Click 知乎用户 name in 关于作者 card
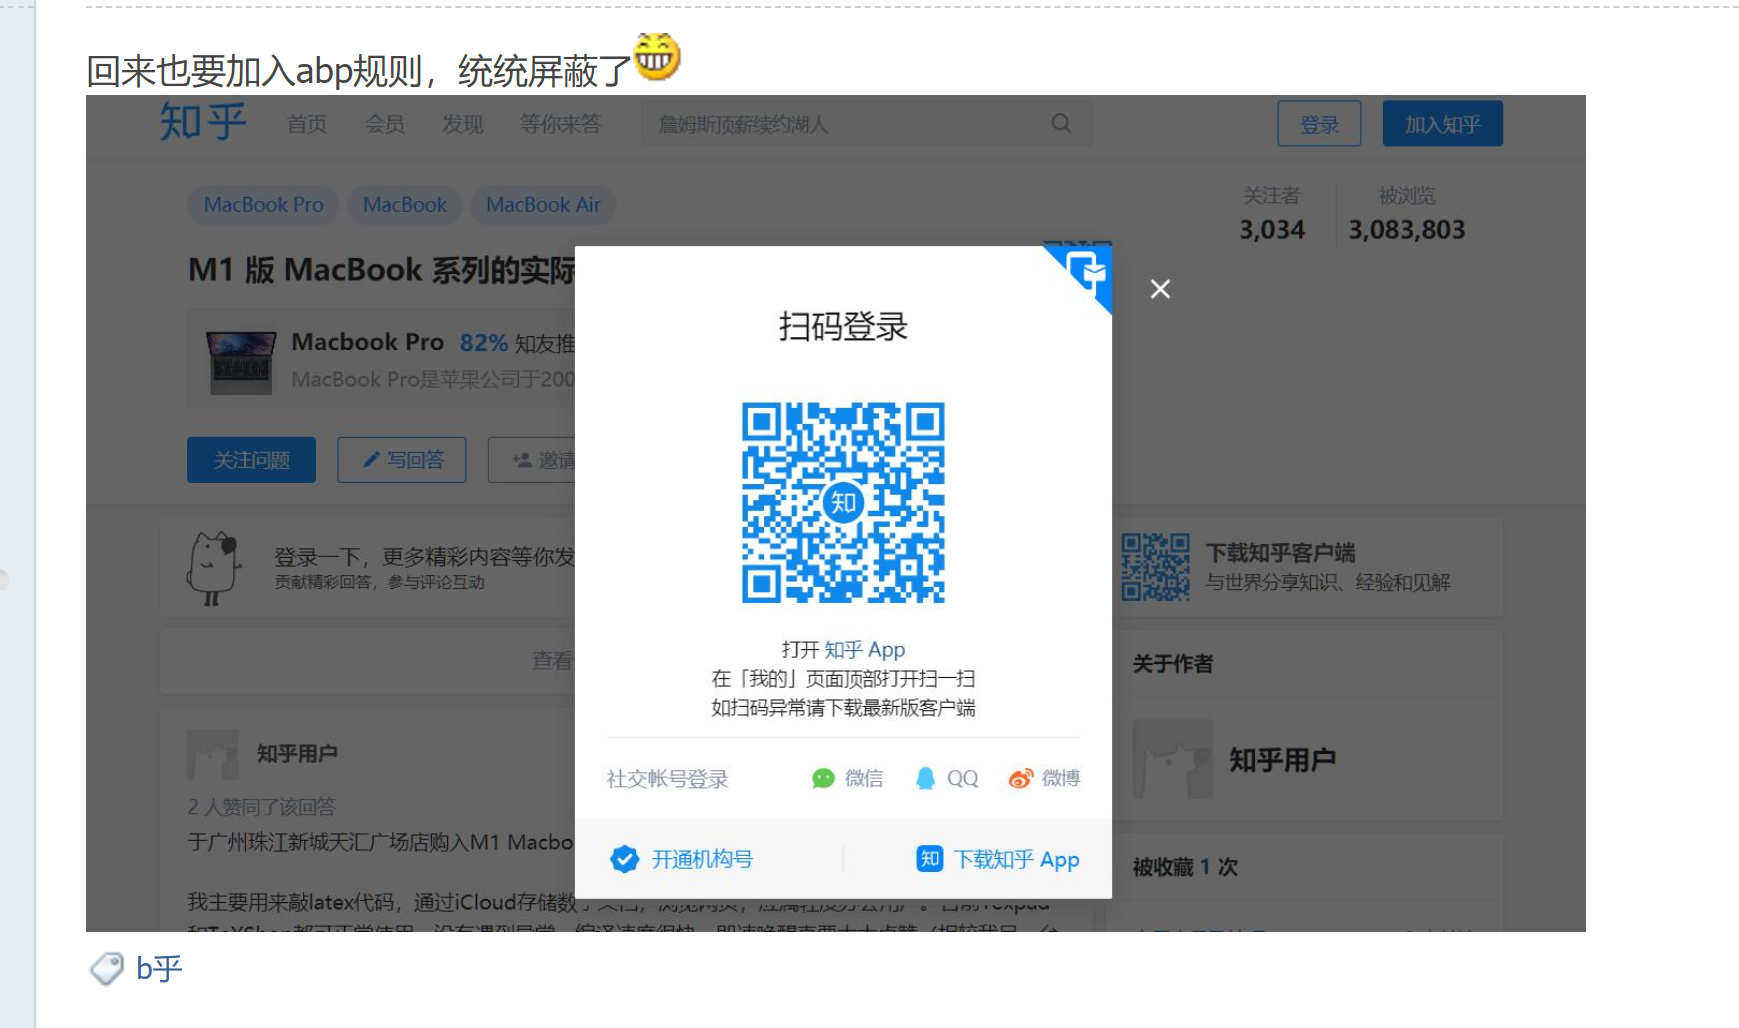This screenshot has width=1739, height=1028. click(1282, 760)
